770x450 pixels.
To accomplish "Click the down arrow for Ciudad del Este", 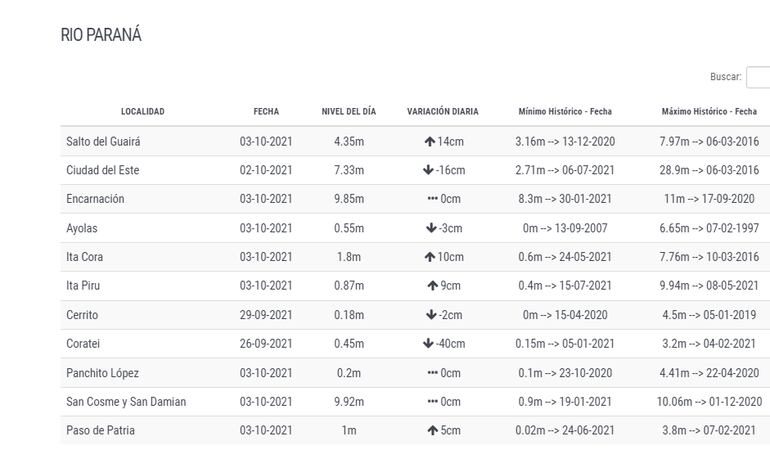I will pyautogui.click(x=429, y=170).
